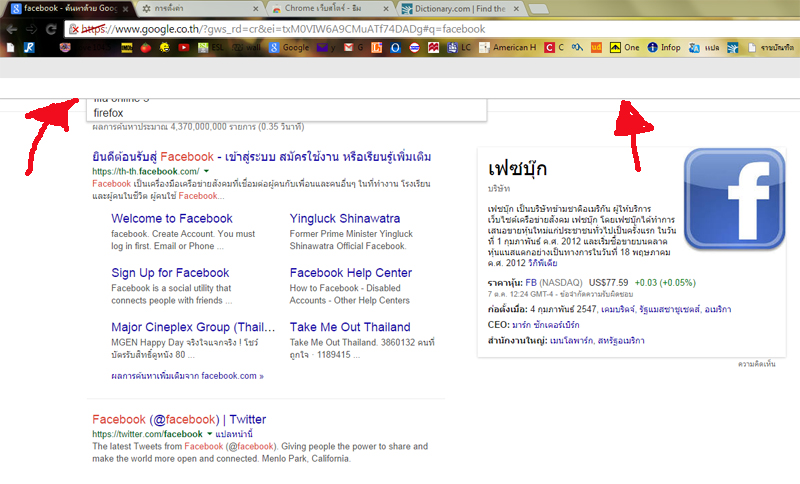Viewport: 800px width, 484px height.
Task: Open the 'One' bookmark
Action: coord(624,47)
